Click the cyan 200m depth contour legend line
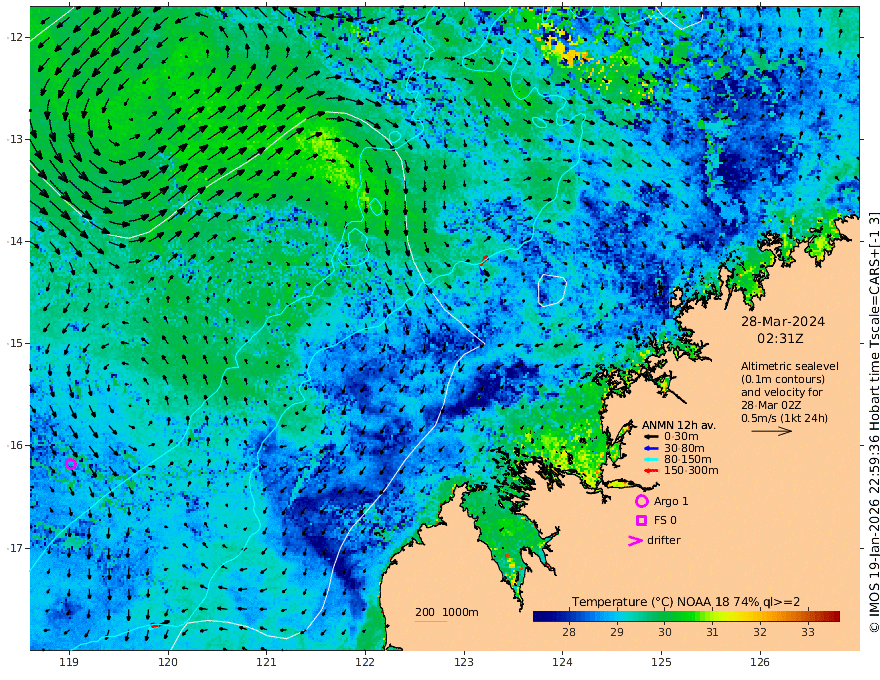Viewport: 880px width, 680px height. [x=431, y=621]
